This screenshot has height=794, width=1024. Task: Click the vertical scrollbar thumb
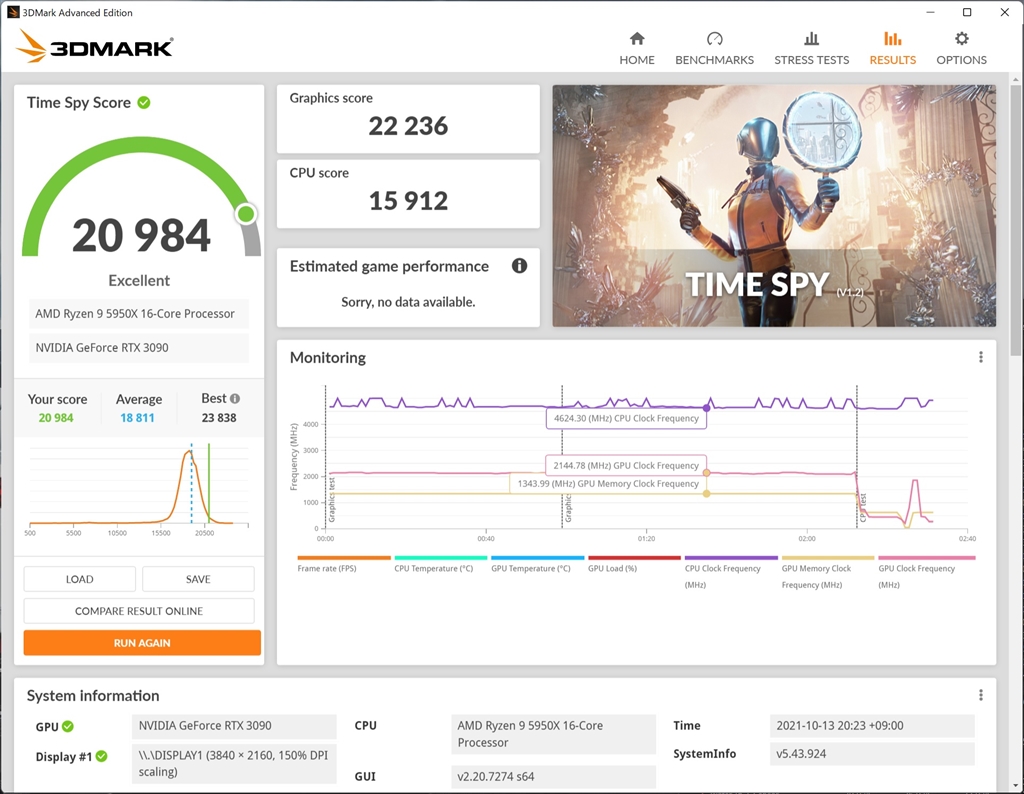pyautogui.click(x=1015, y=219)
